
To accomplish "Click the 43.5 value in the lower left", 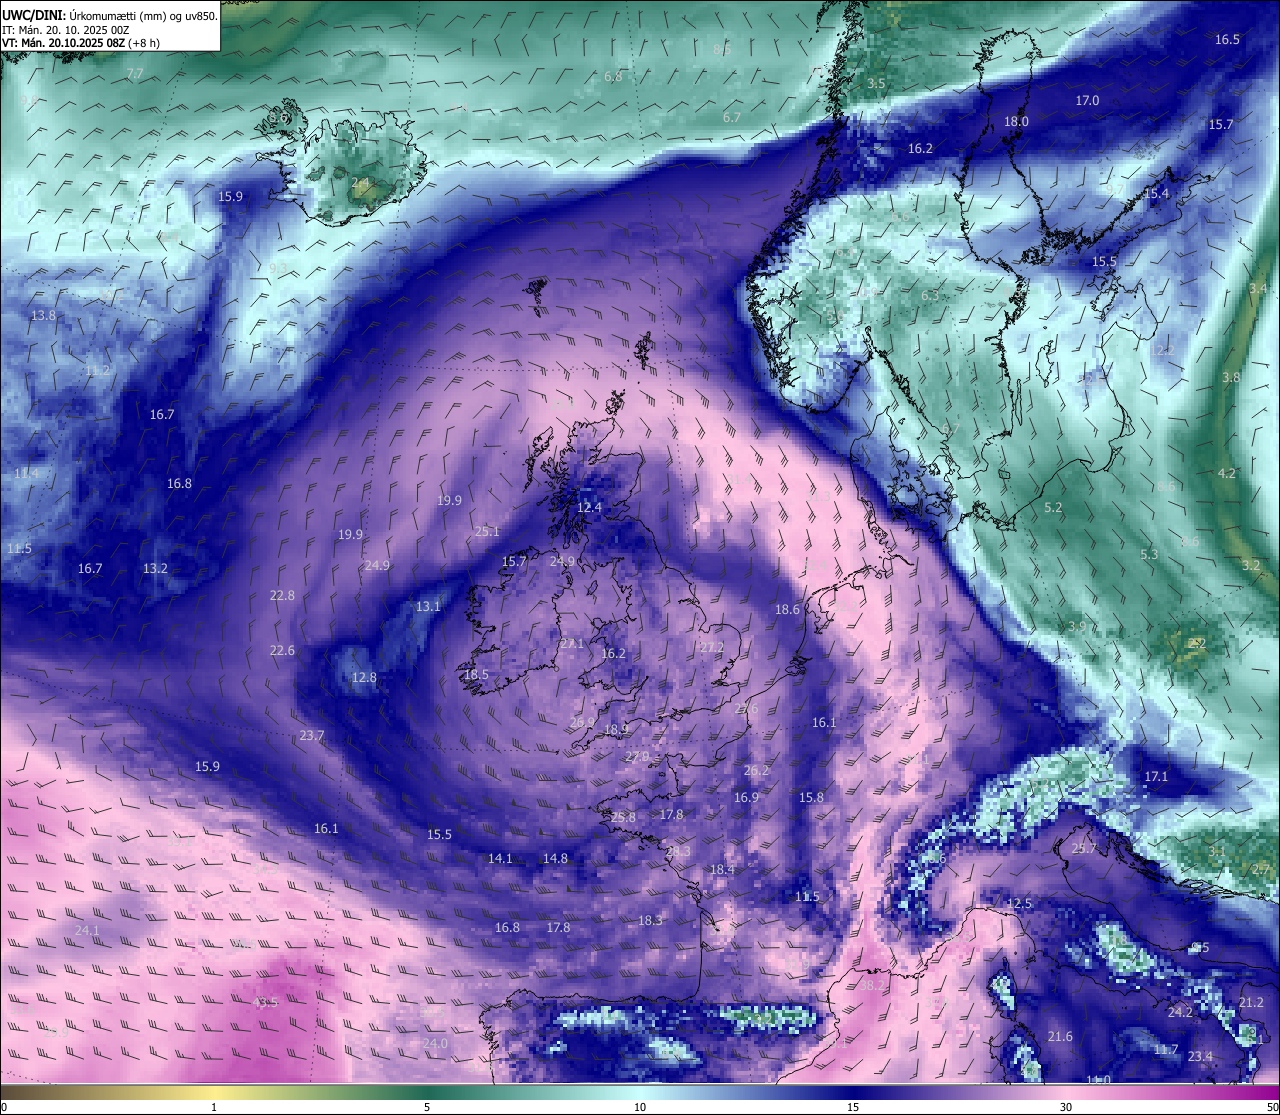I will pyautogui.click(x=265, y=1003).
